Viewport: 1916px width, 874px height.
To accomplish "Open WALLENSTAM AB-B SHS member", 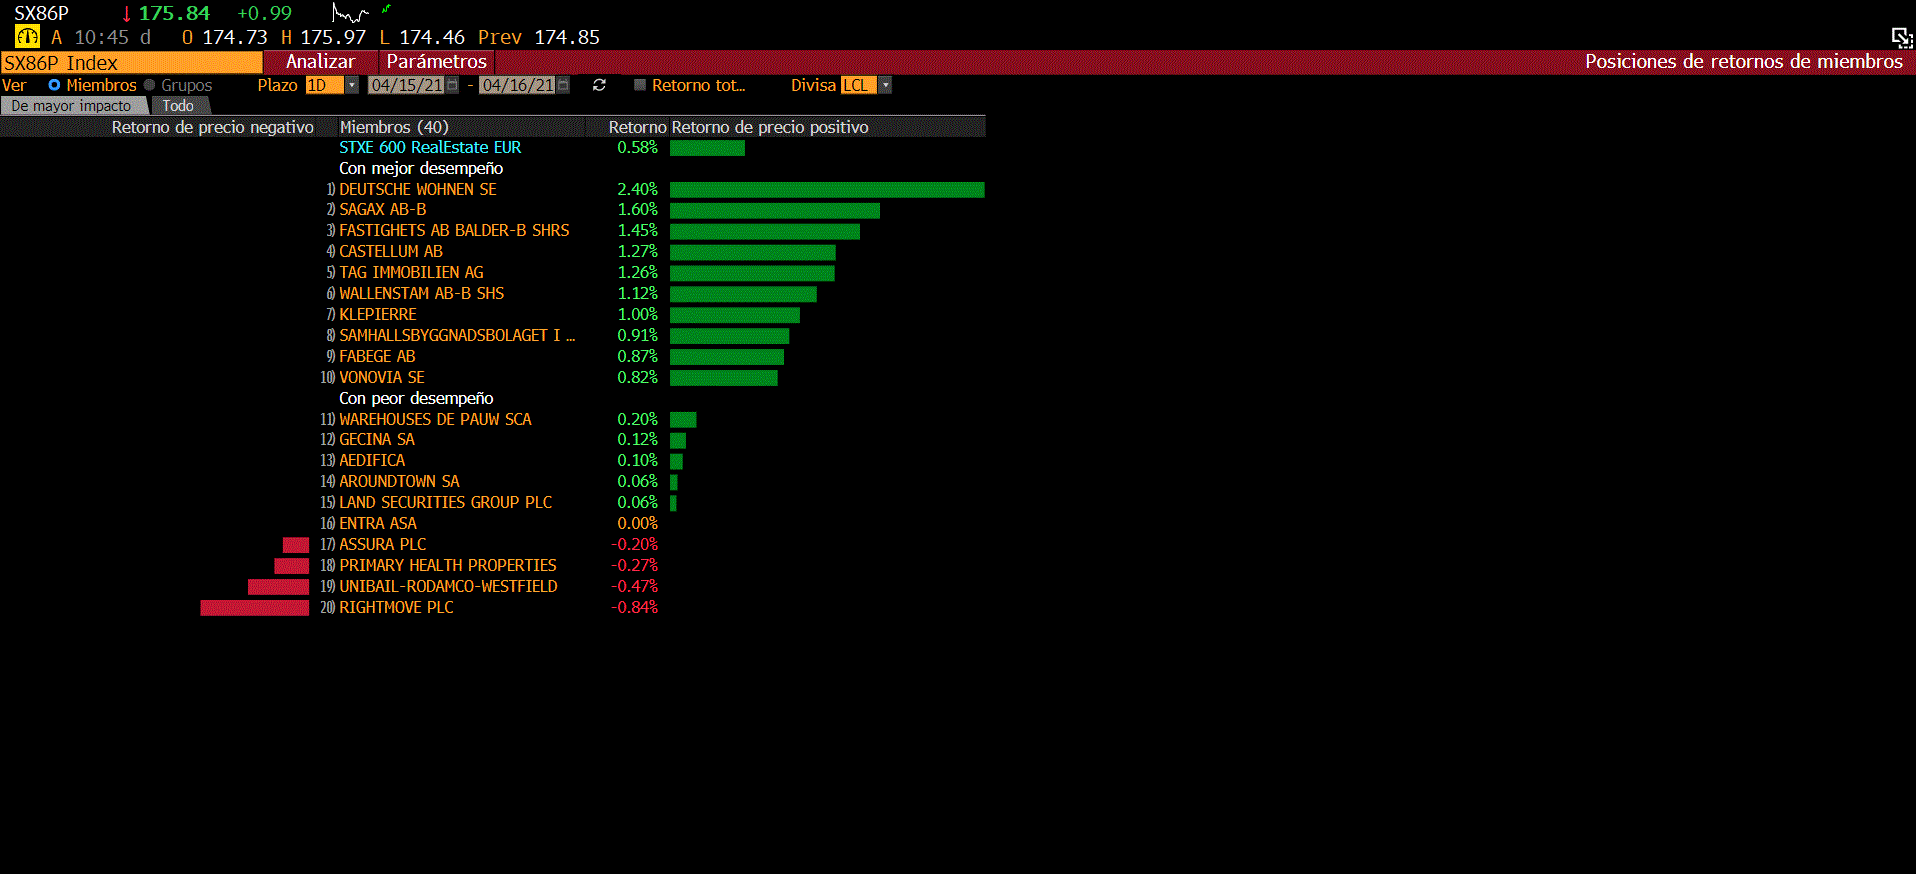I will tap(421, 293).
